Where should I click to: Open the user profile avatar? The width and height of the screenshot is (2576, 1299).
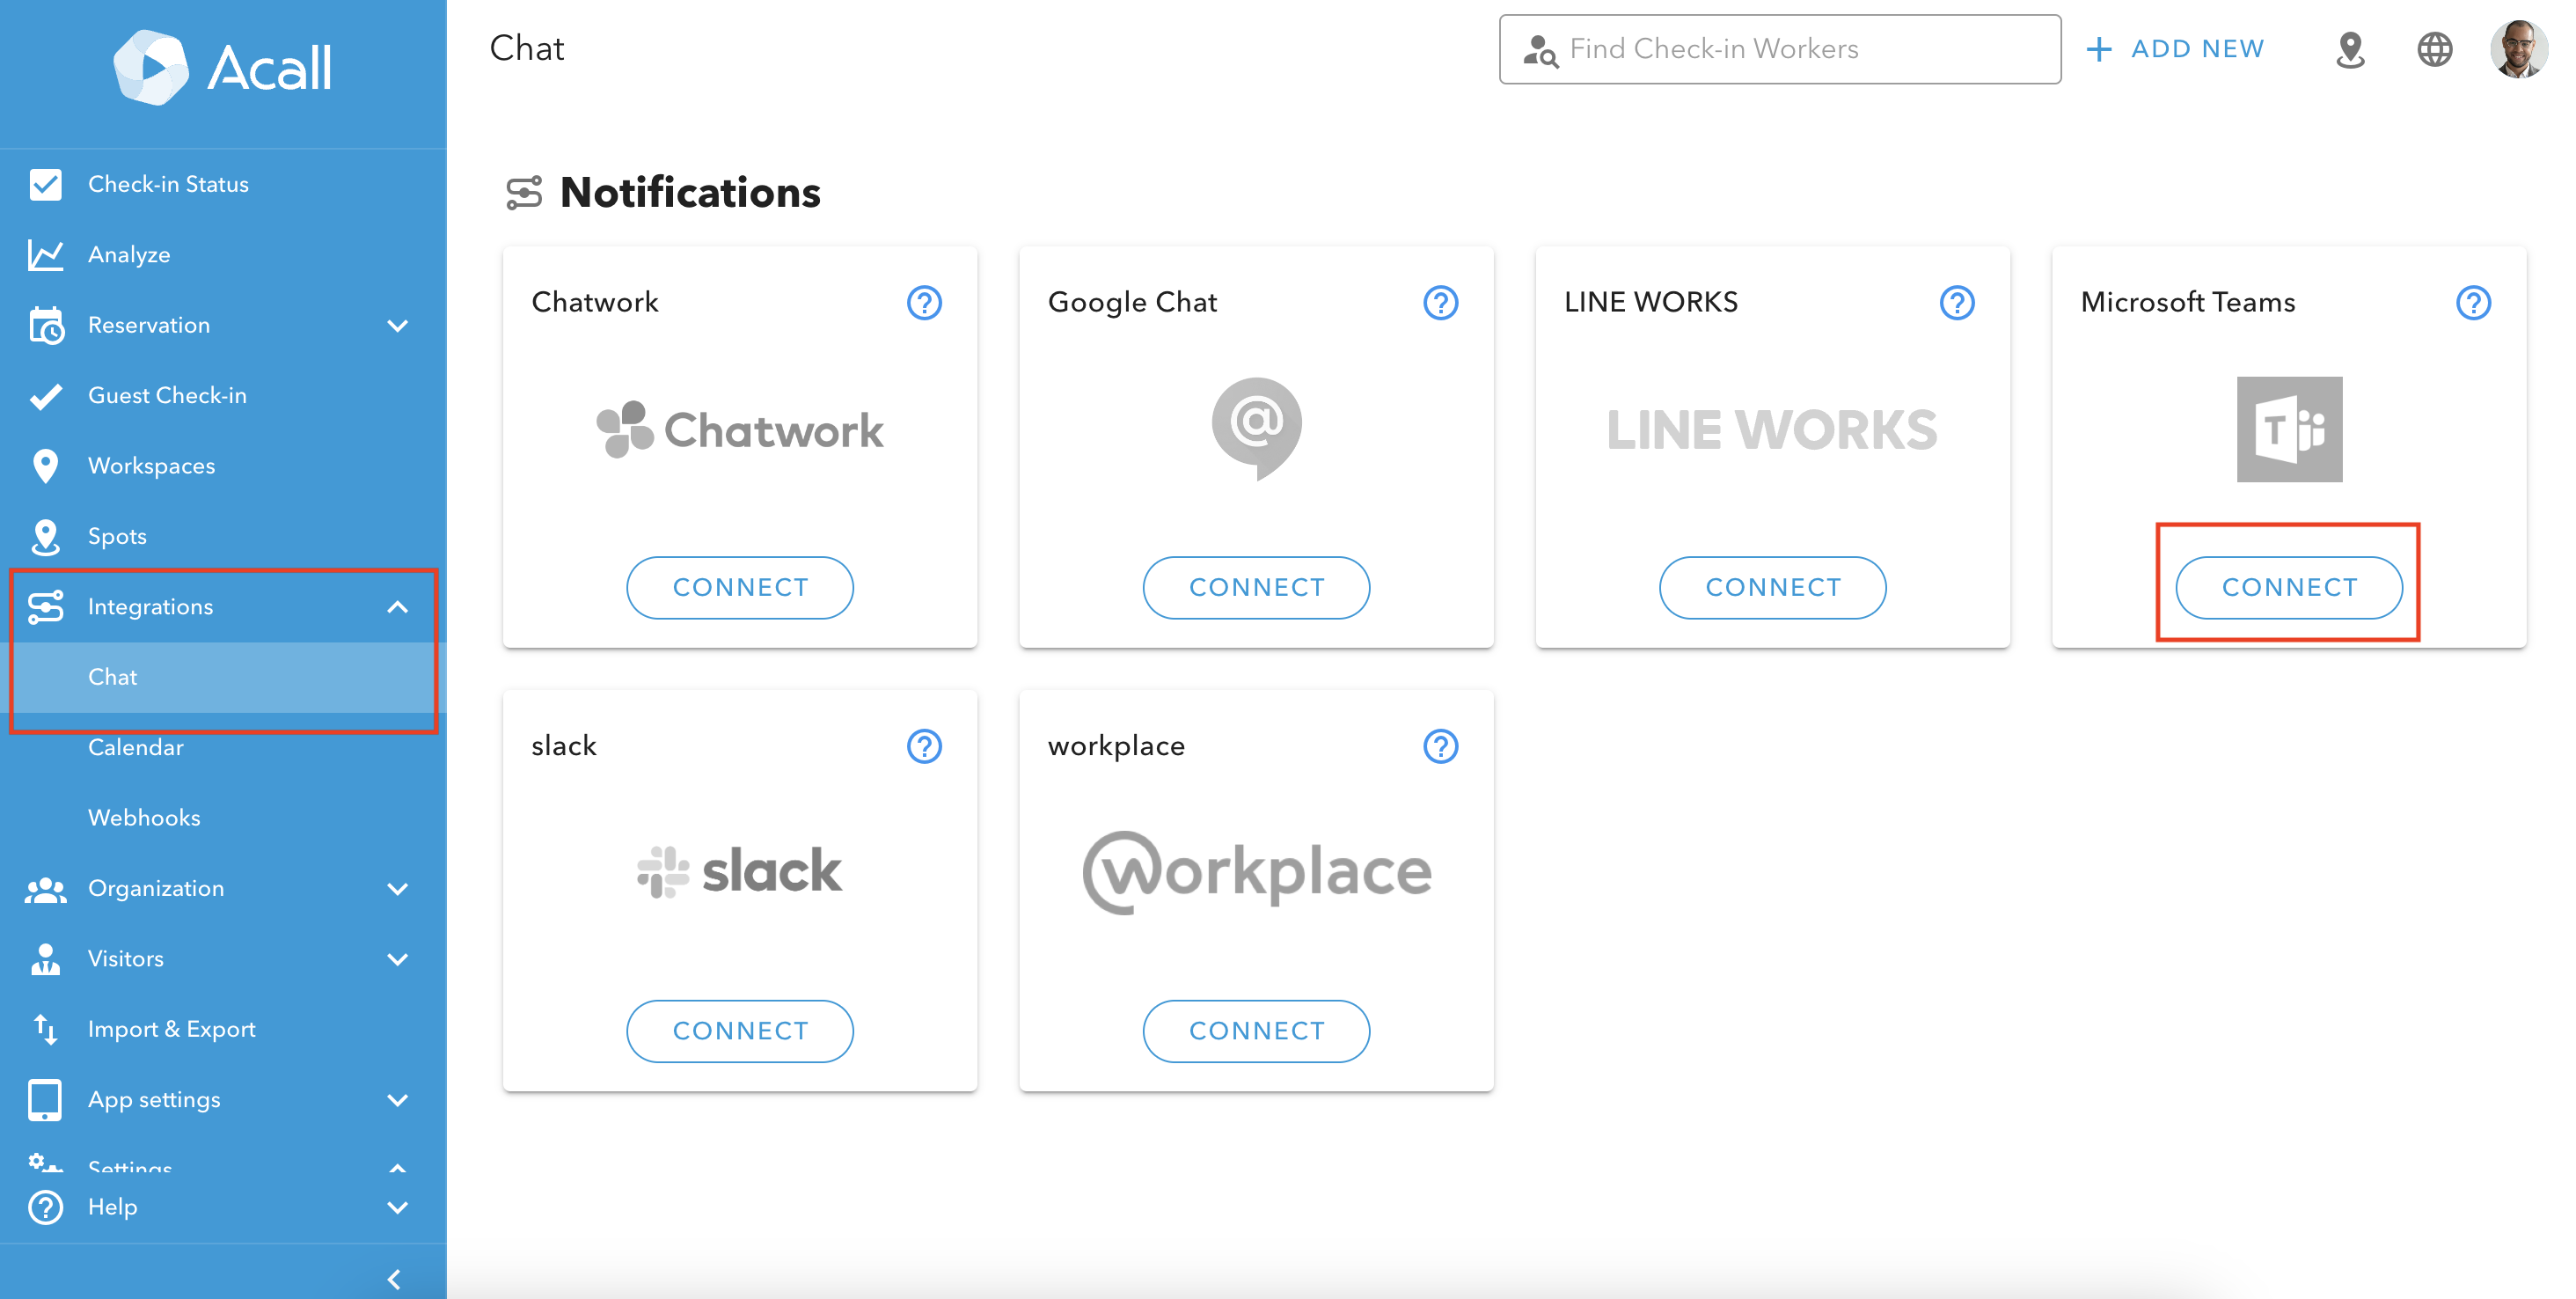tap(2518, 48)
